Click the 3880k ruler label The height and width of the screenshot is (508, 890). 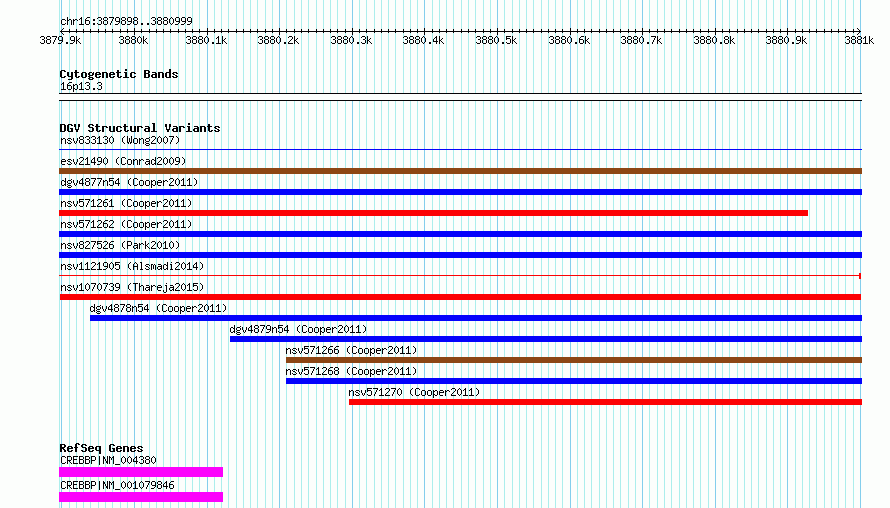point(133,40)
